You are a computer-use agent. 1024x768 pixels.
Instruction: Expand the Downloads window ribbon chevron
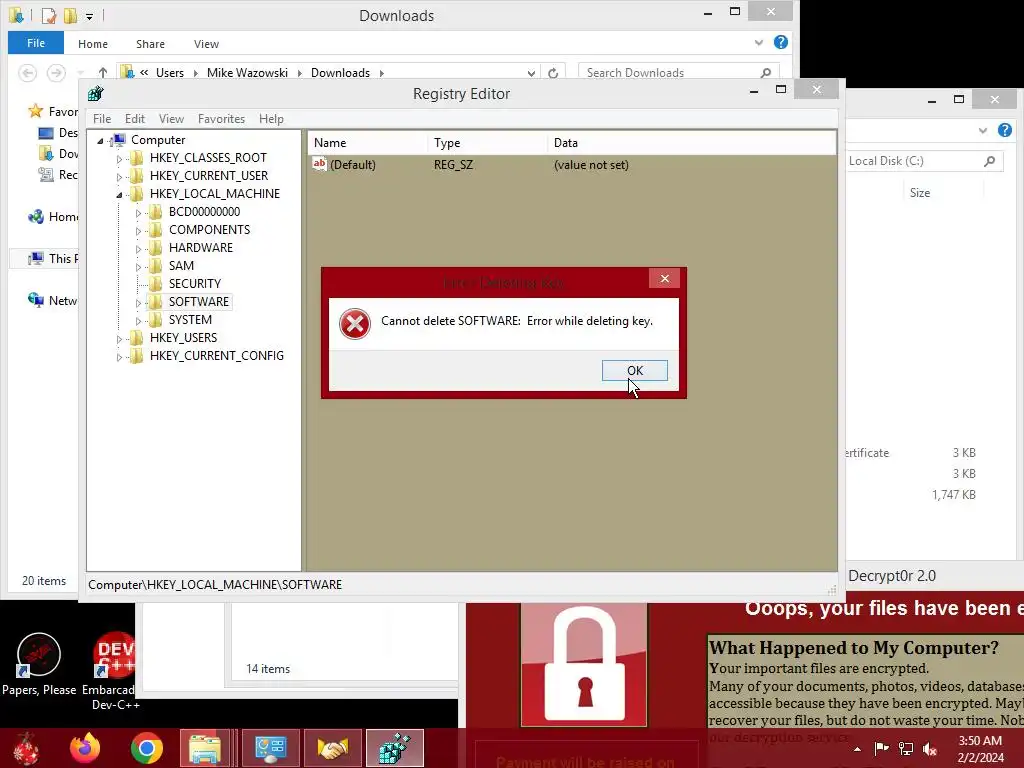pyautogui.click(x=759, y=42)
